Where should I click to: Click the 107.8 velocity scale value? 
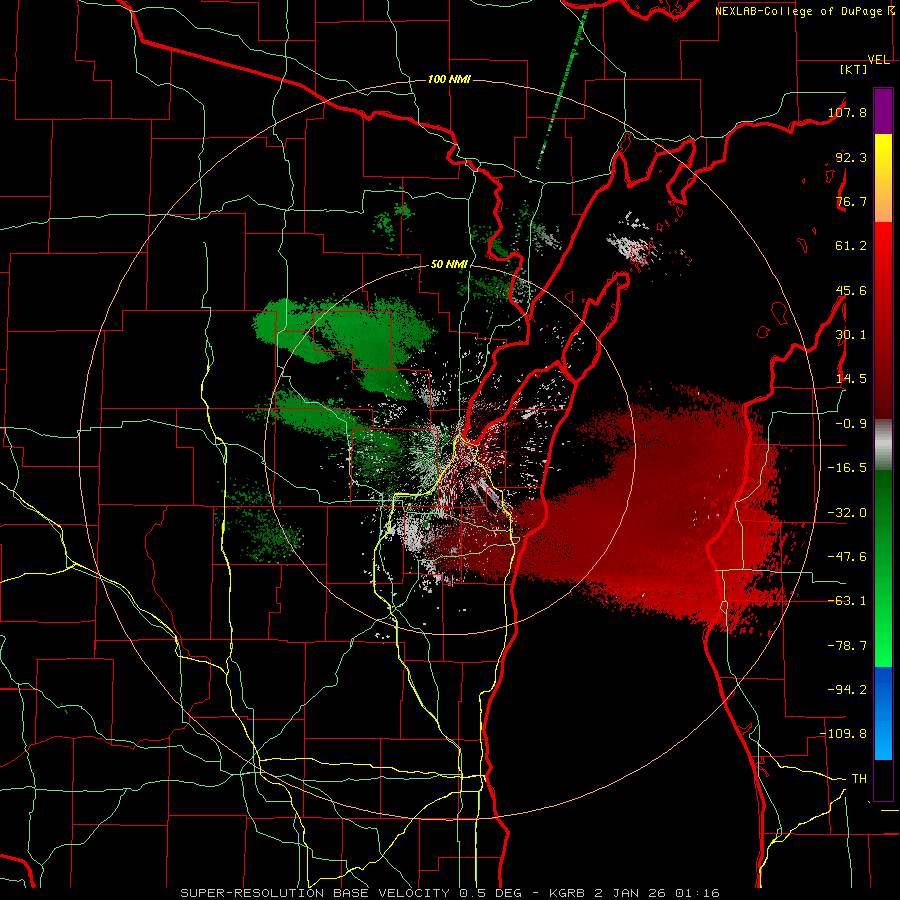[847, 112]
